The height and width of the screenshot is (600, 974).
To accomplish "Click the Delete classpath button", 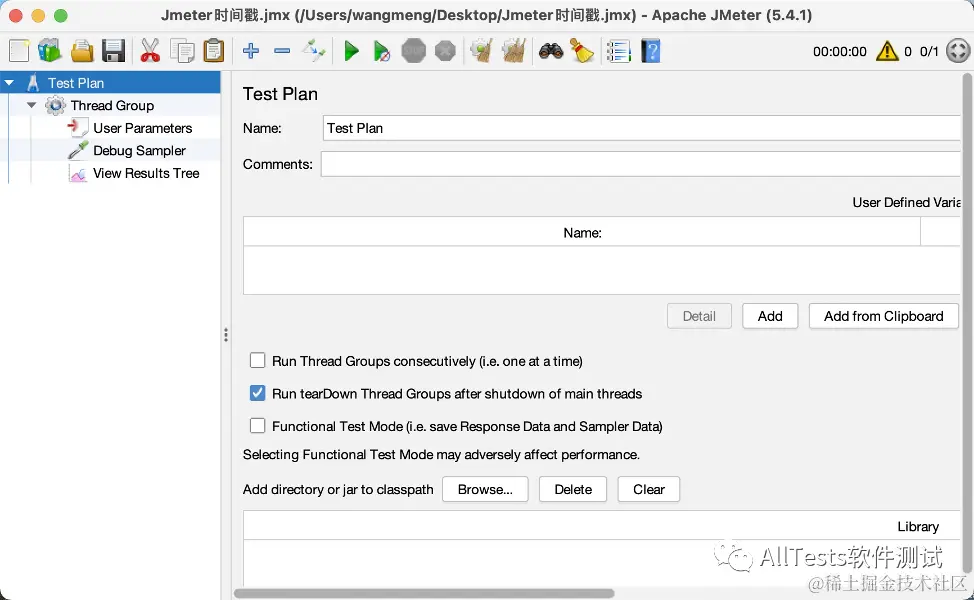I will click(x=573, y=489).
